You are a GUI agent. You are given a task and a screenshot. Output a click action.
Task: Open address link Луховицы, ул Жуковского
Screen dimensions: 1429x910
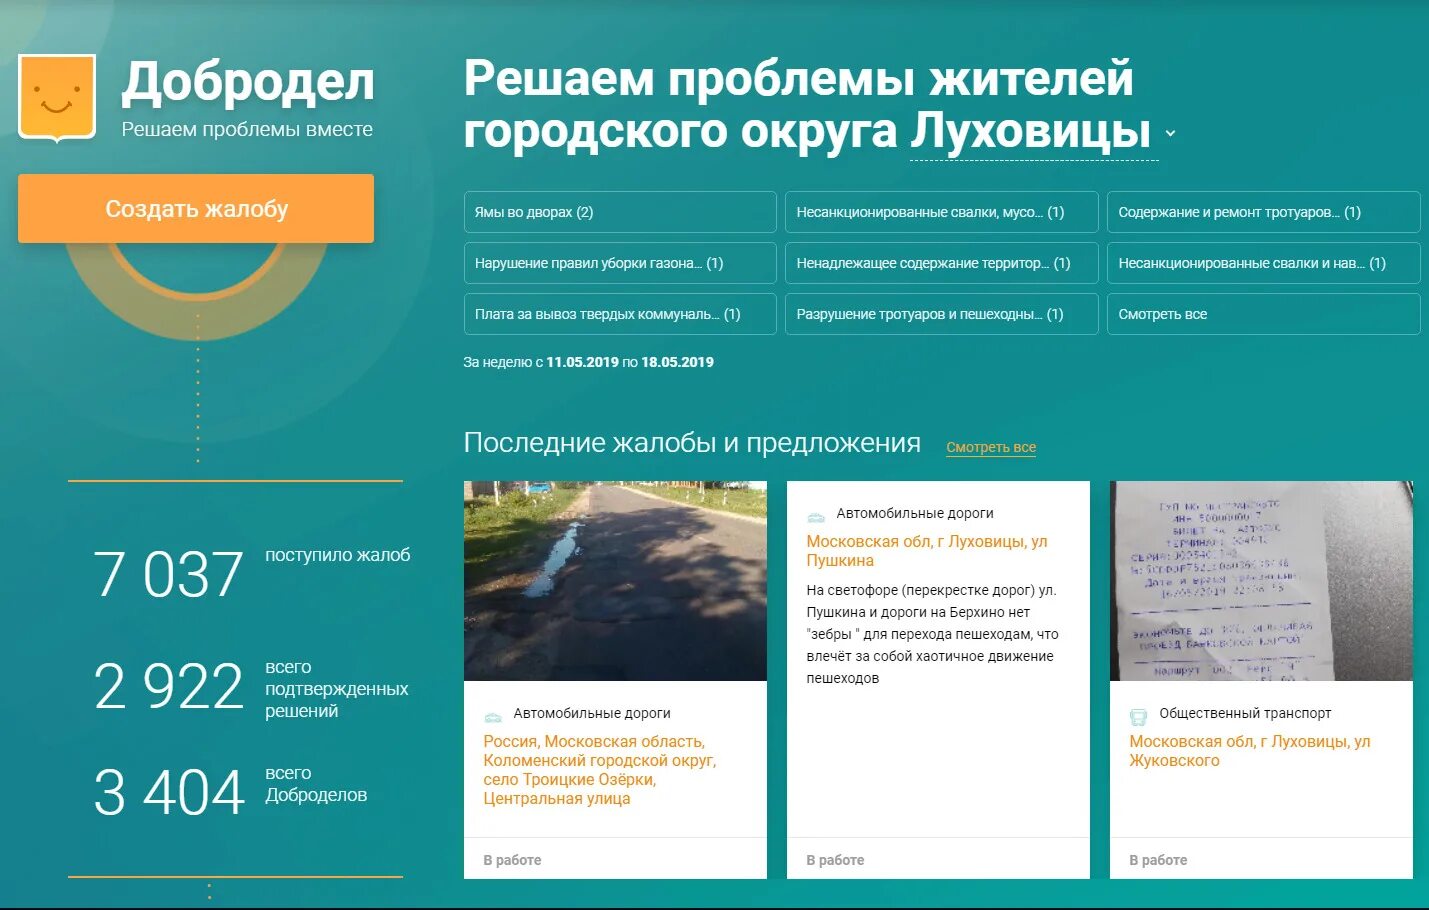pos(1250,751)
